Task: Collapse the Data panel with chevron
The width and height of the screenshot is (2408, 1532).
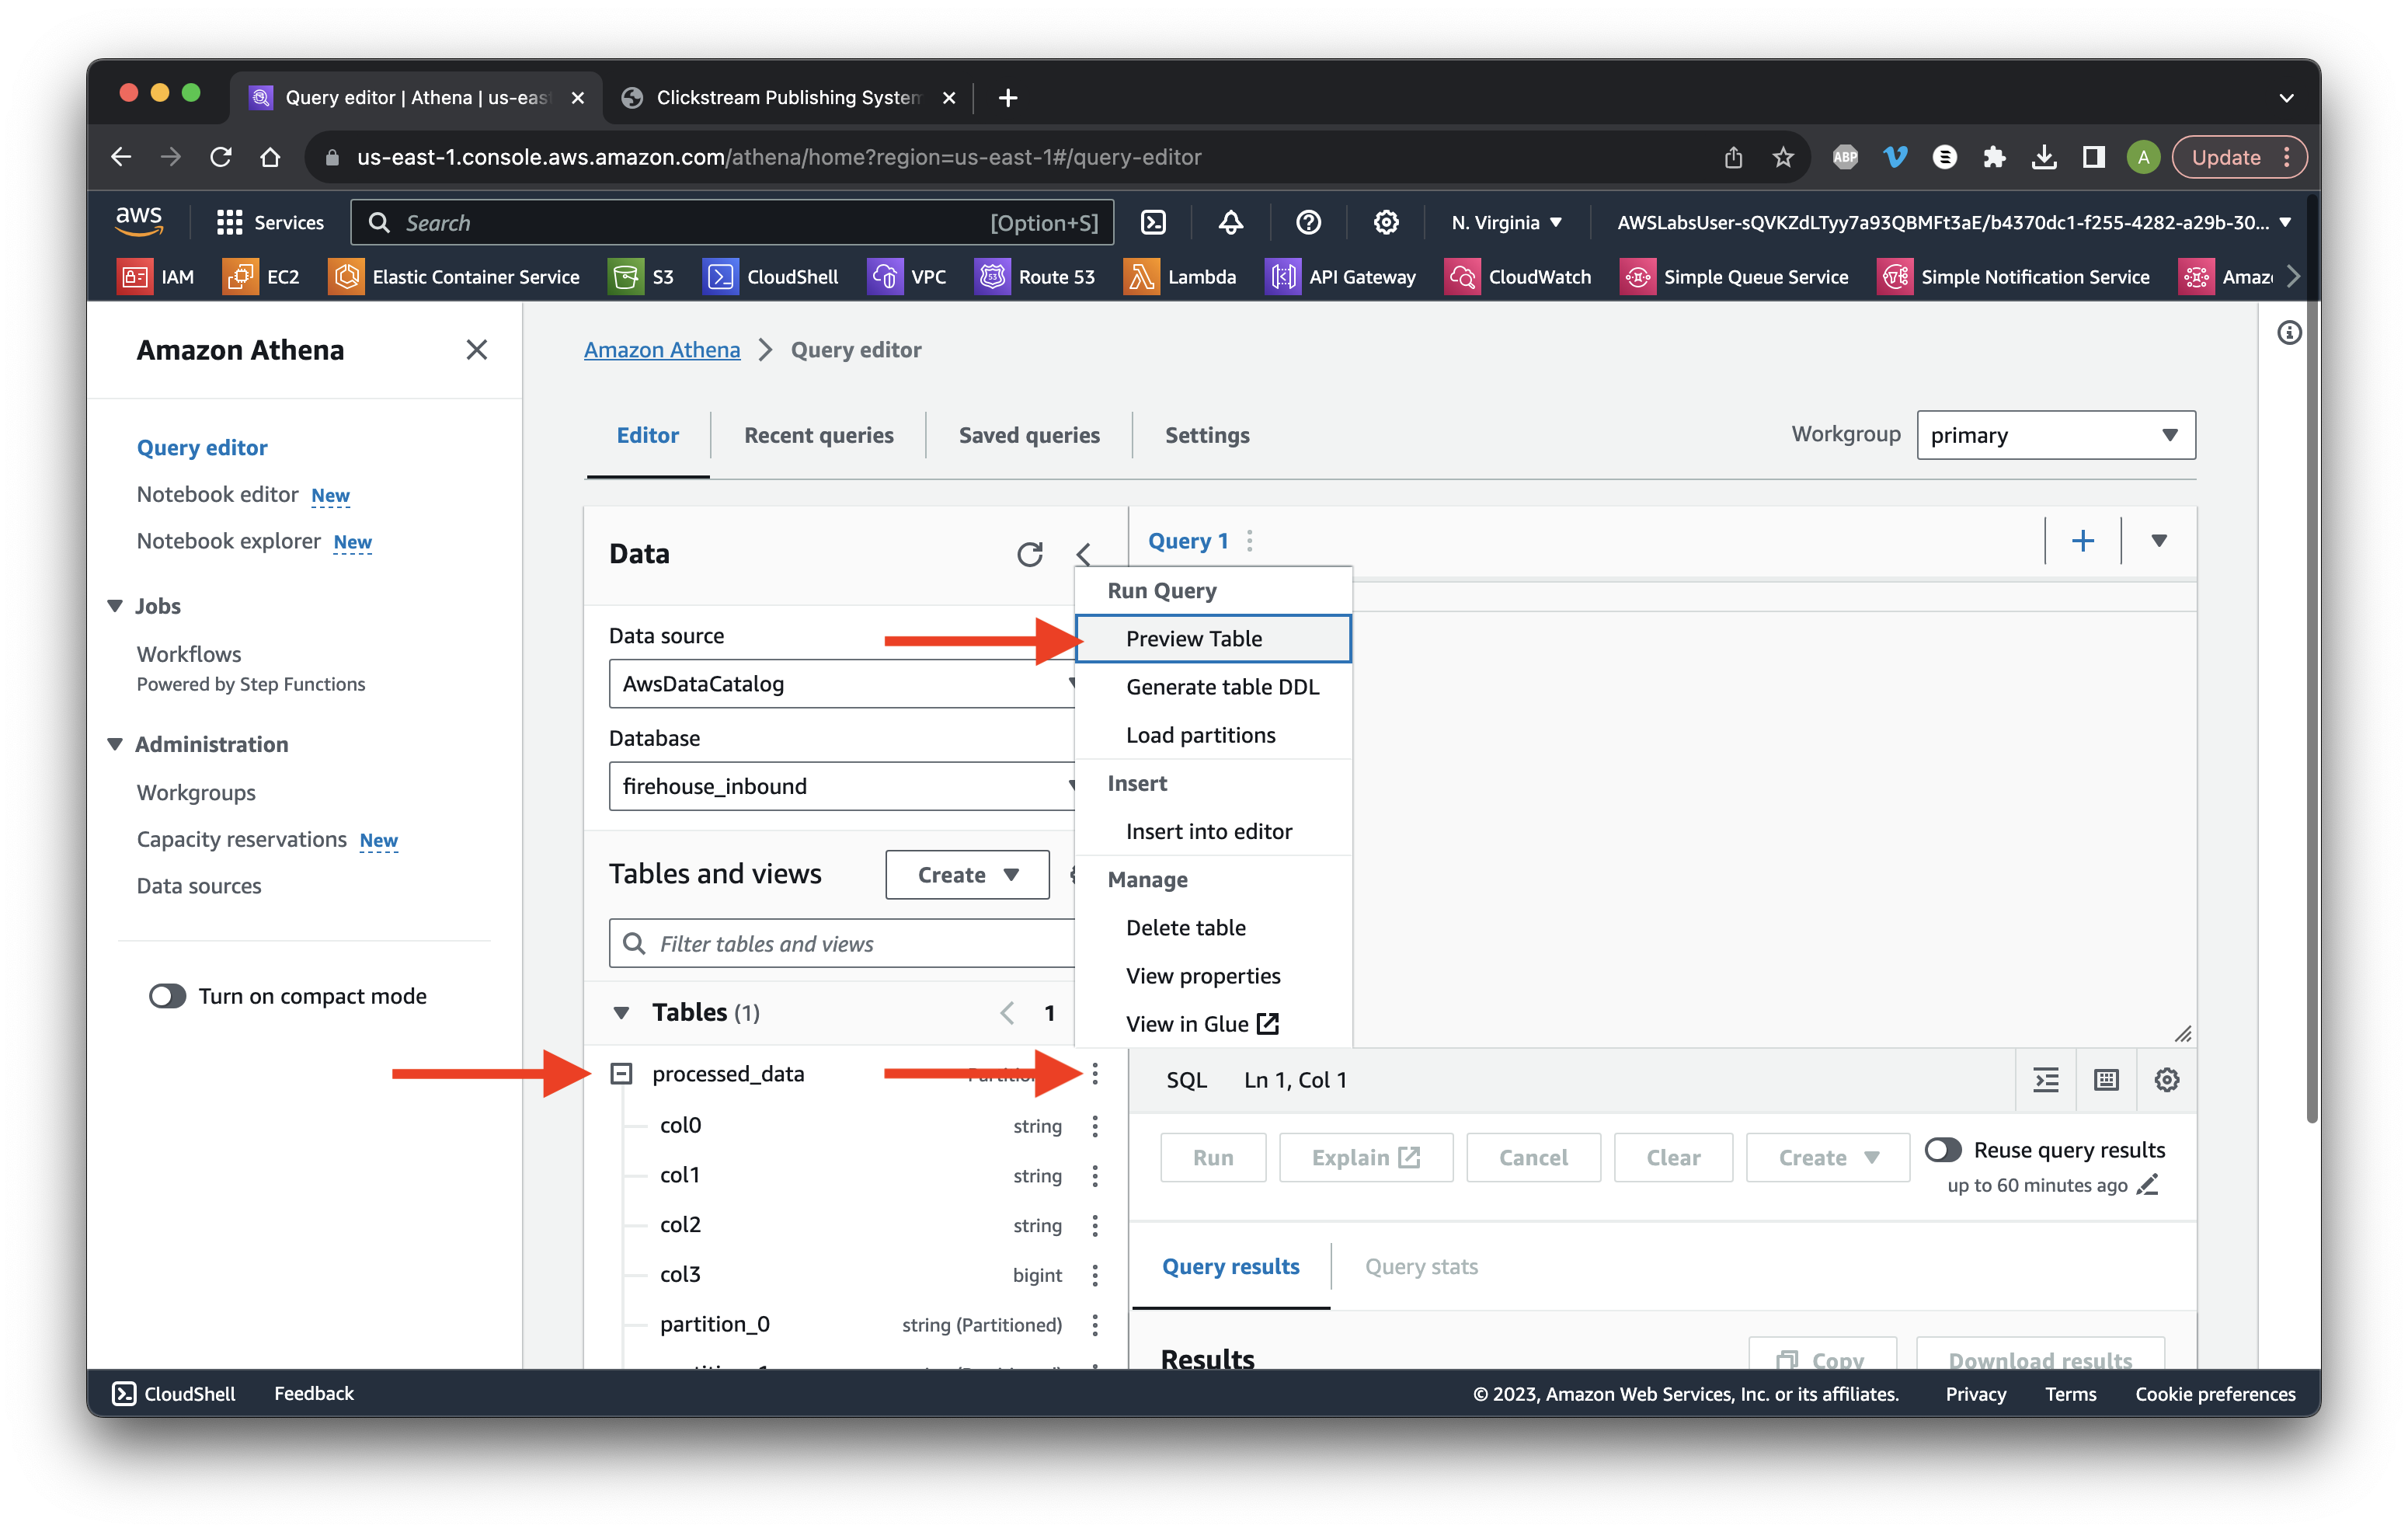Action: point(1083,554)
